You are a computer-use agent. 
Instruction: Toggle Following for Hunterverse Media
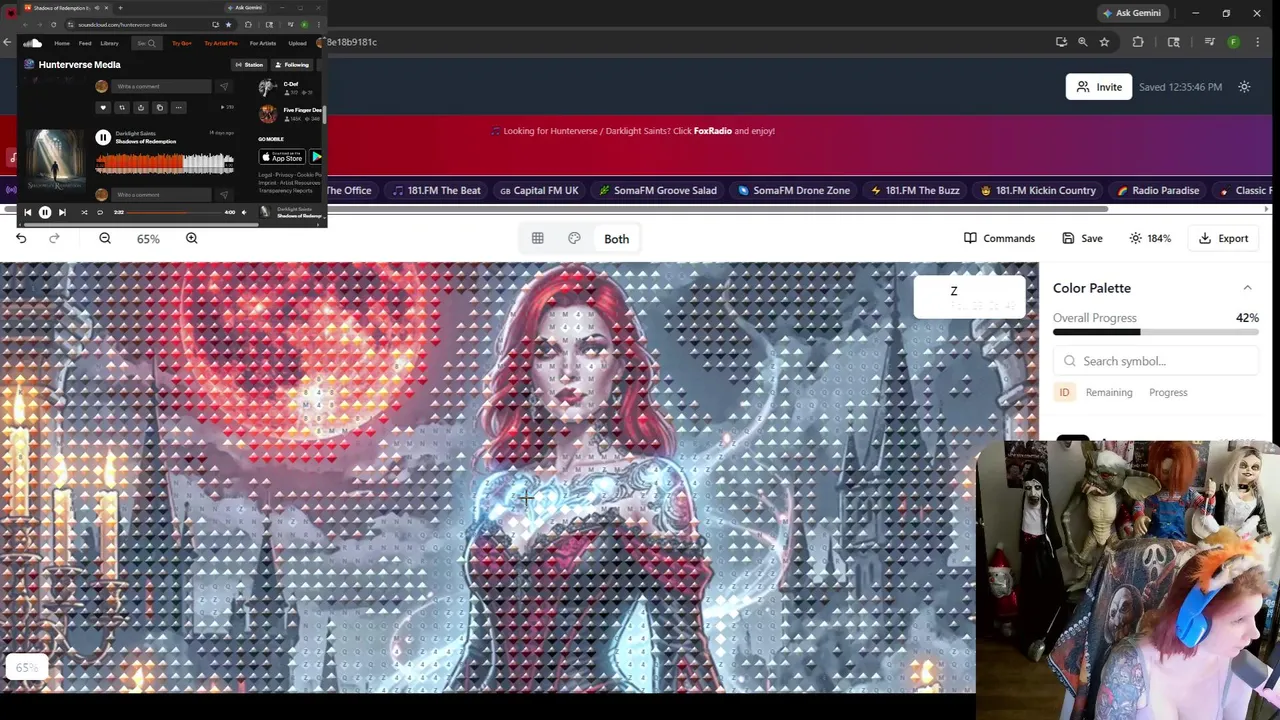click(x=291, y=65)
